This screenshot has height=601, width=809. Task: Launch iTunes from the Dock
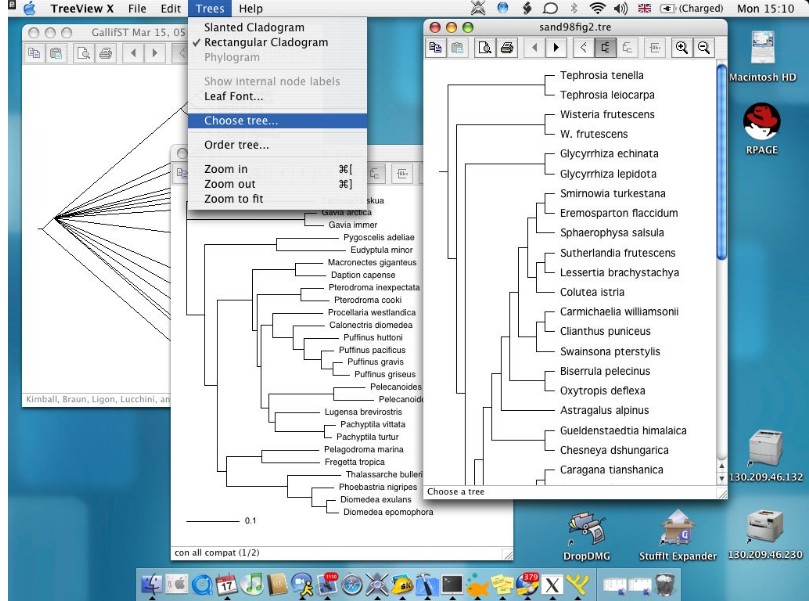point(252,584)
